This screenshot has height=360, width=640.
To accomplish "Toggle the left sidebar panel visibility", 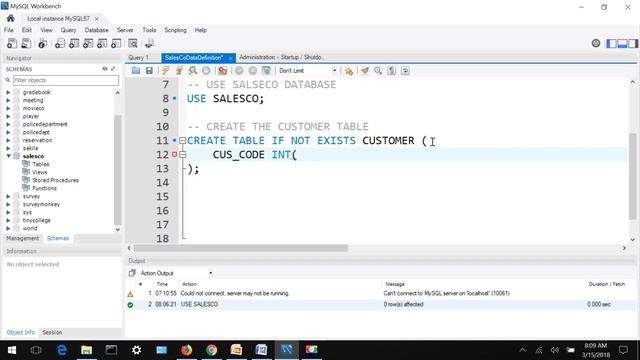I will coord(612,43).
